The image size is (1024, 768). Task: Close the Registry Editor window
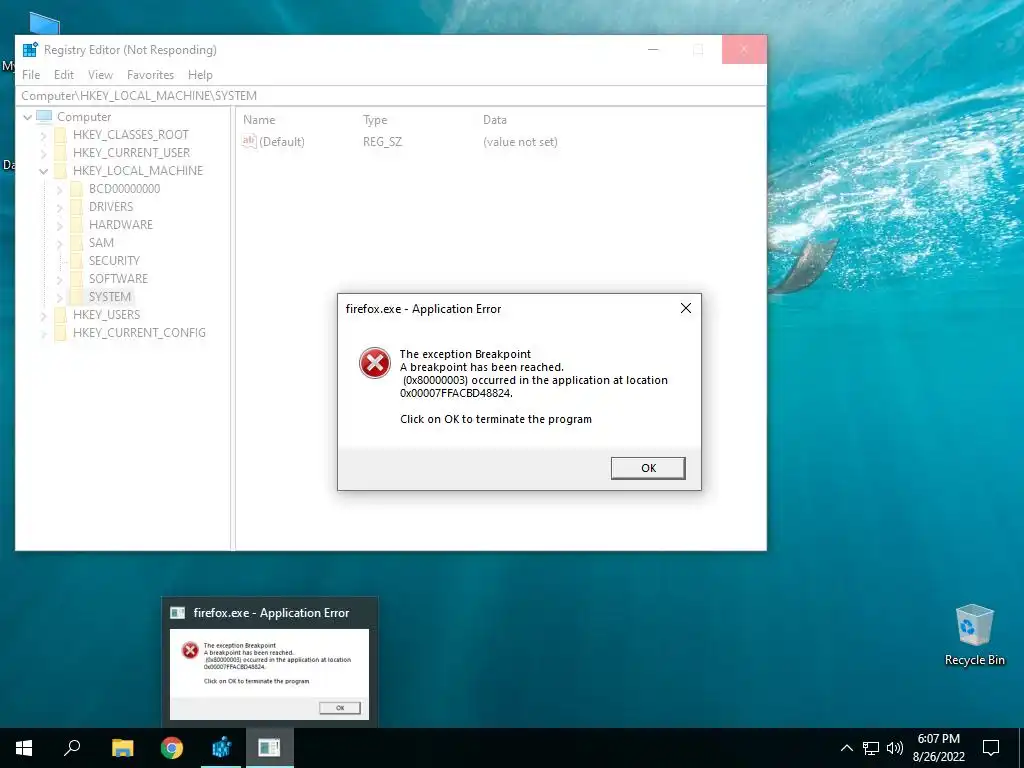[744, 50]
